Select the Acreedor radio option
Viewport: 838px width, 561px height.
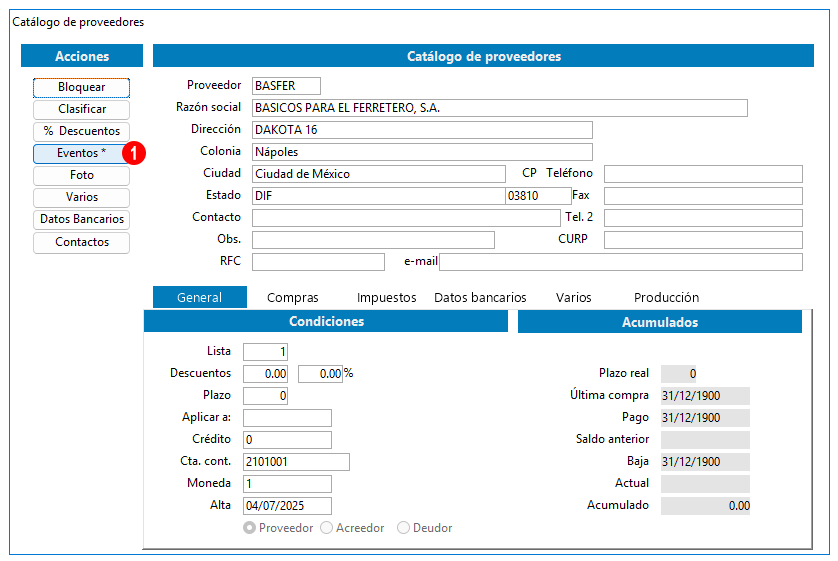tap(327, 528)
